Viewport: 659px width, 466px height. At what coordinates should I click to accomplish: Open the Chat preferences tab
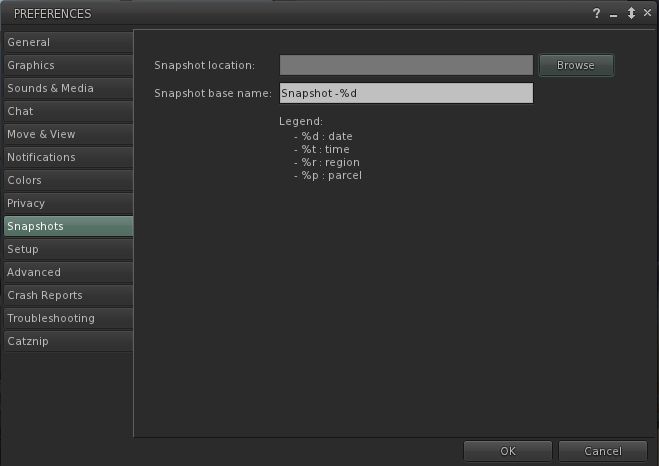pos(67,111)
